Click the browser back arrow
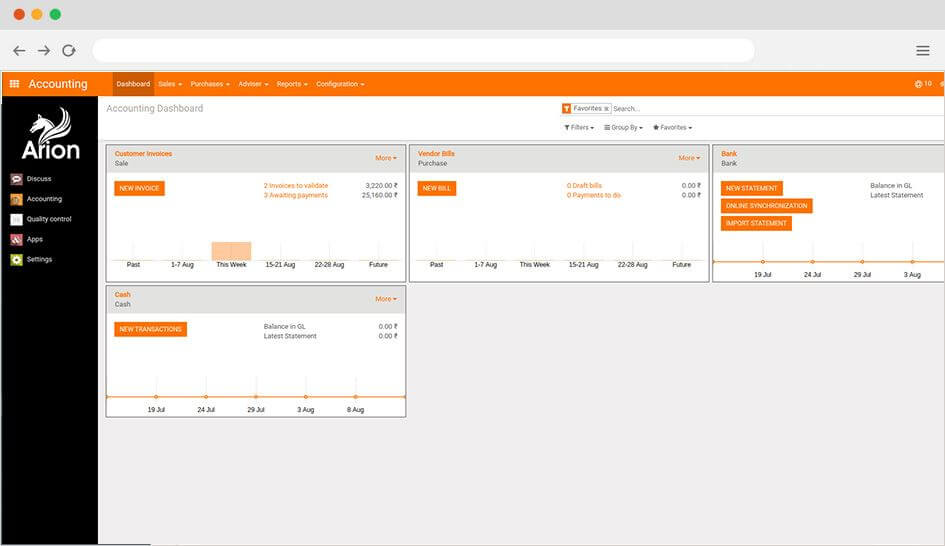 tap(19, 51)
